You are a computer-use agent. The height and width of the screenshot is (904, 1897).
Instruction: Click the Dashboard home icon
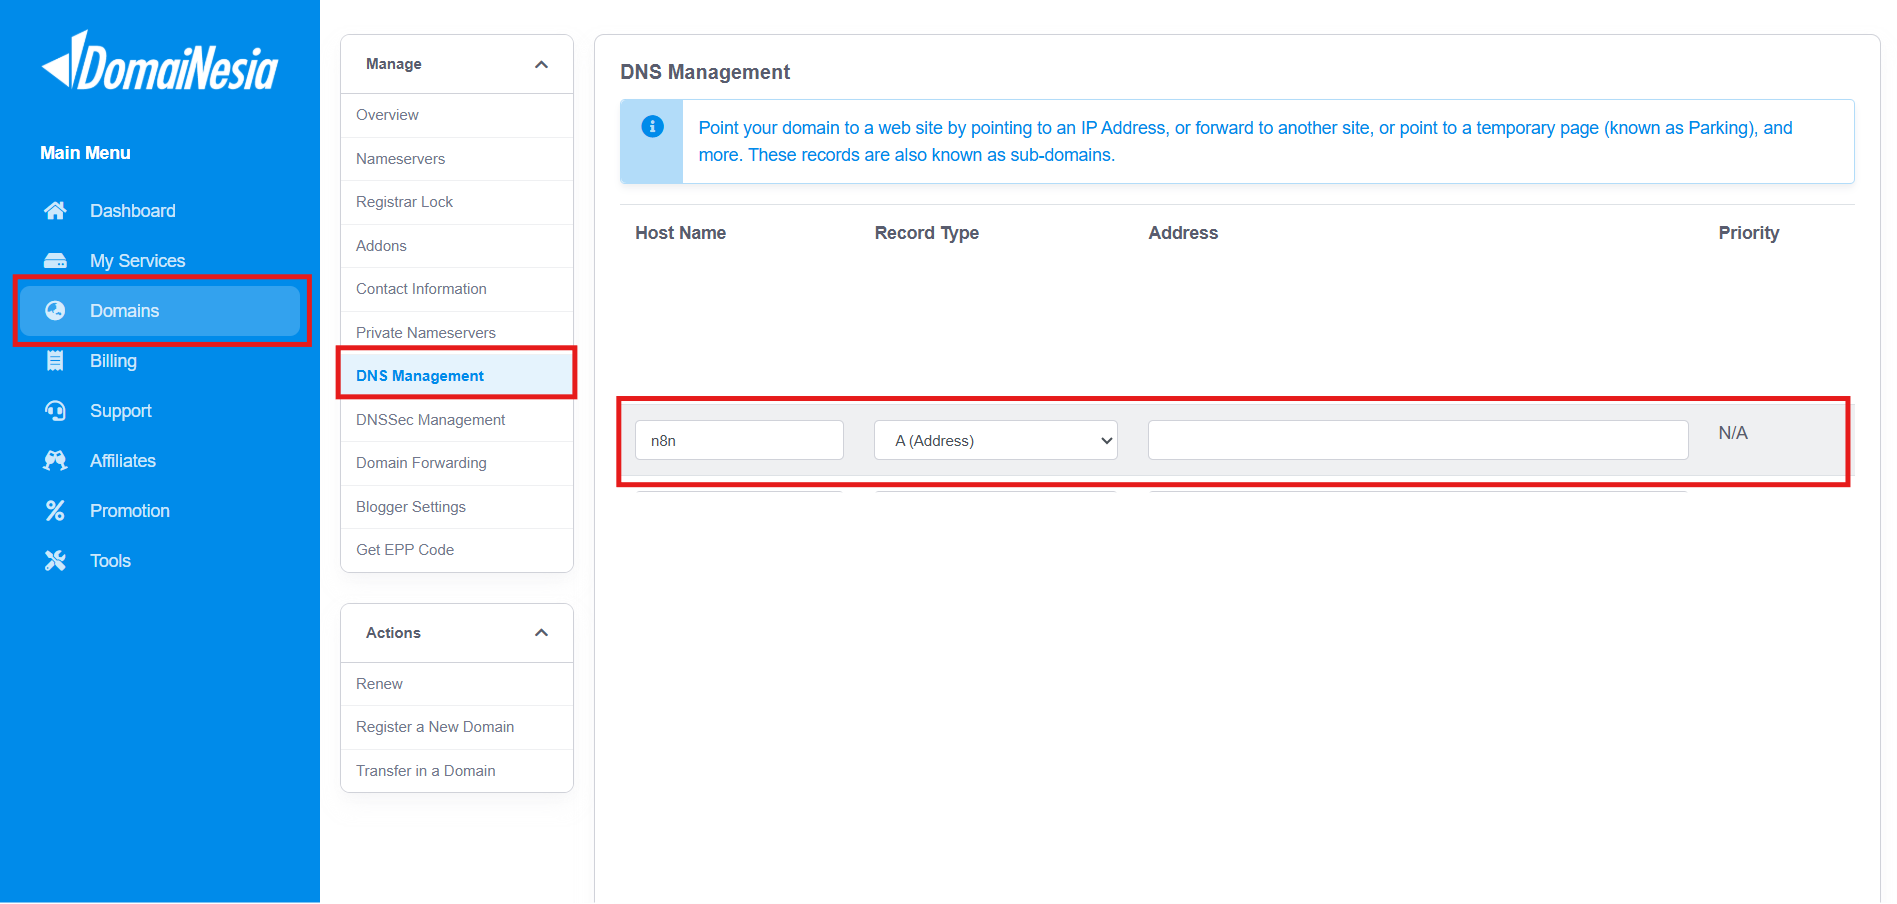55,211
